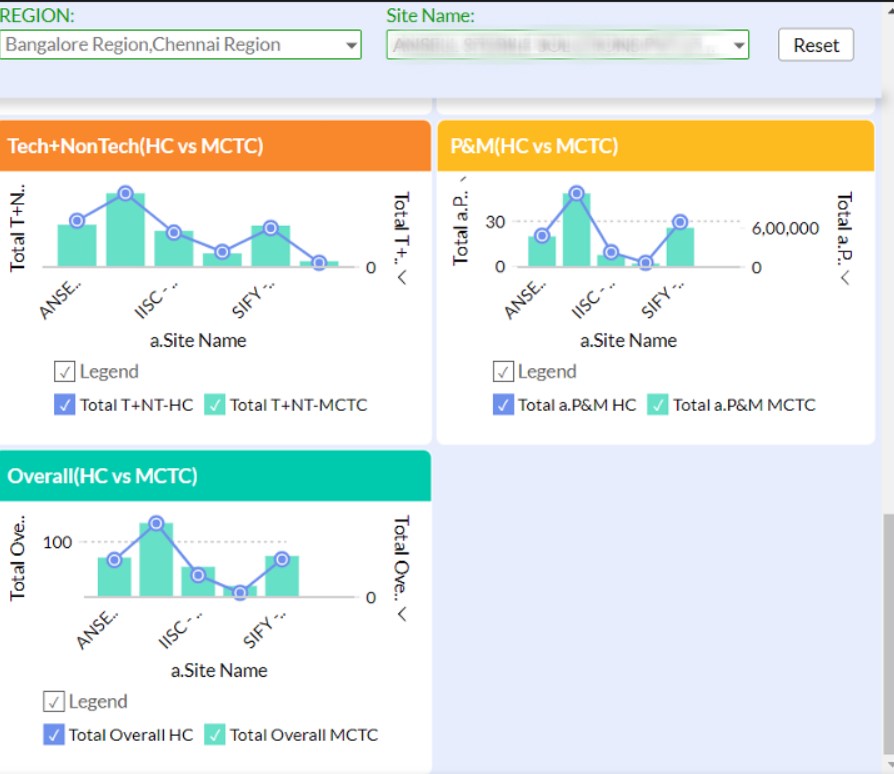Toggle Legend checkbox in Tech+NonTech chart

tap(65, 372)
